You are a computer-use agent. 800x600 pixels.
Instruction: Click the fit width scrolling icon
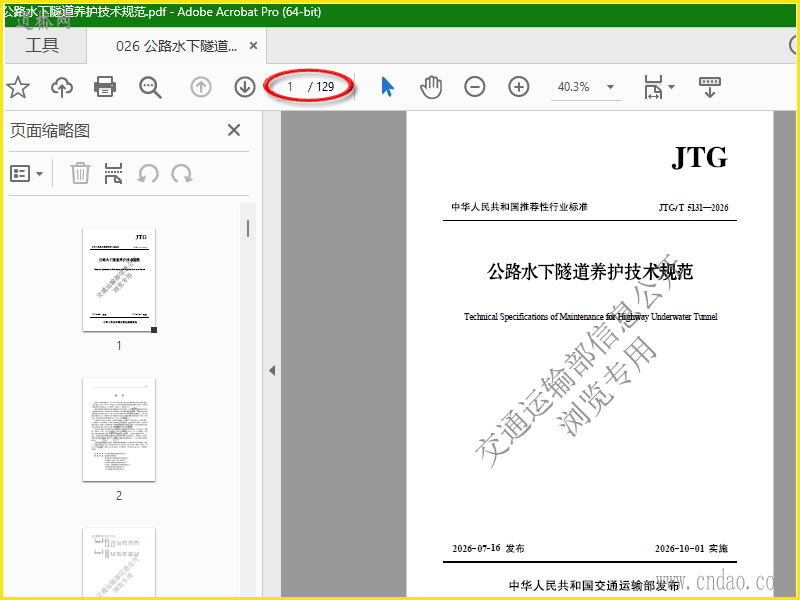[x=654, y=87]
